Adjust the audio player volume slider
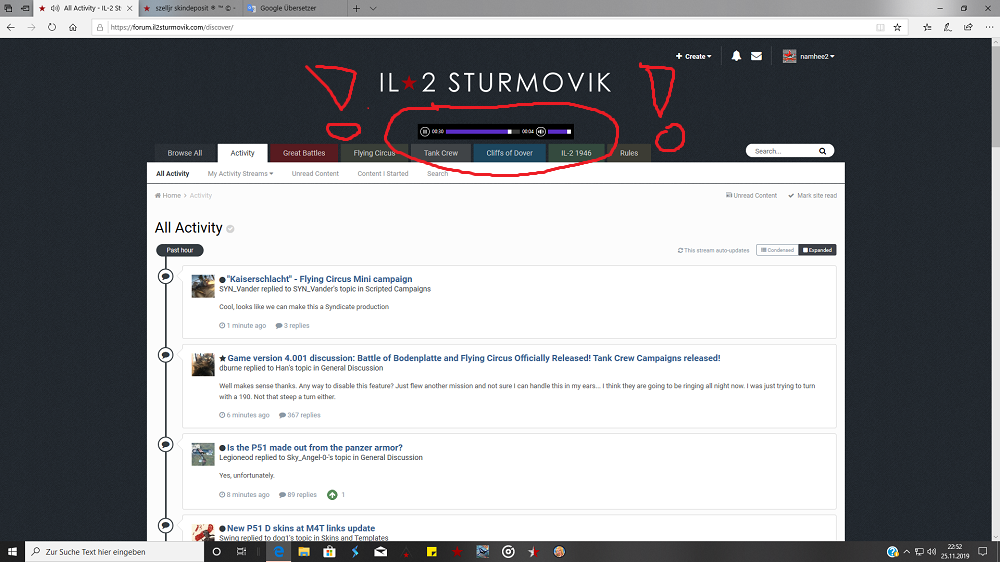The image size is (1000, 562). (x=559, y=131)
